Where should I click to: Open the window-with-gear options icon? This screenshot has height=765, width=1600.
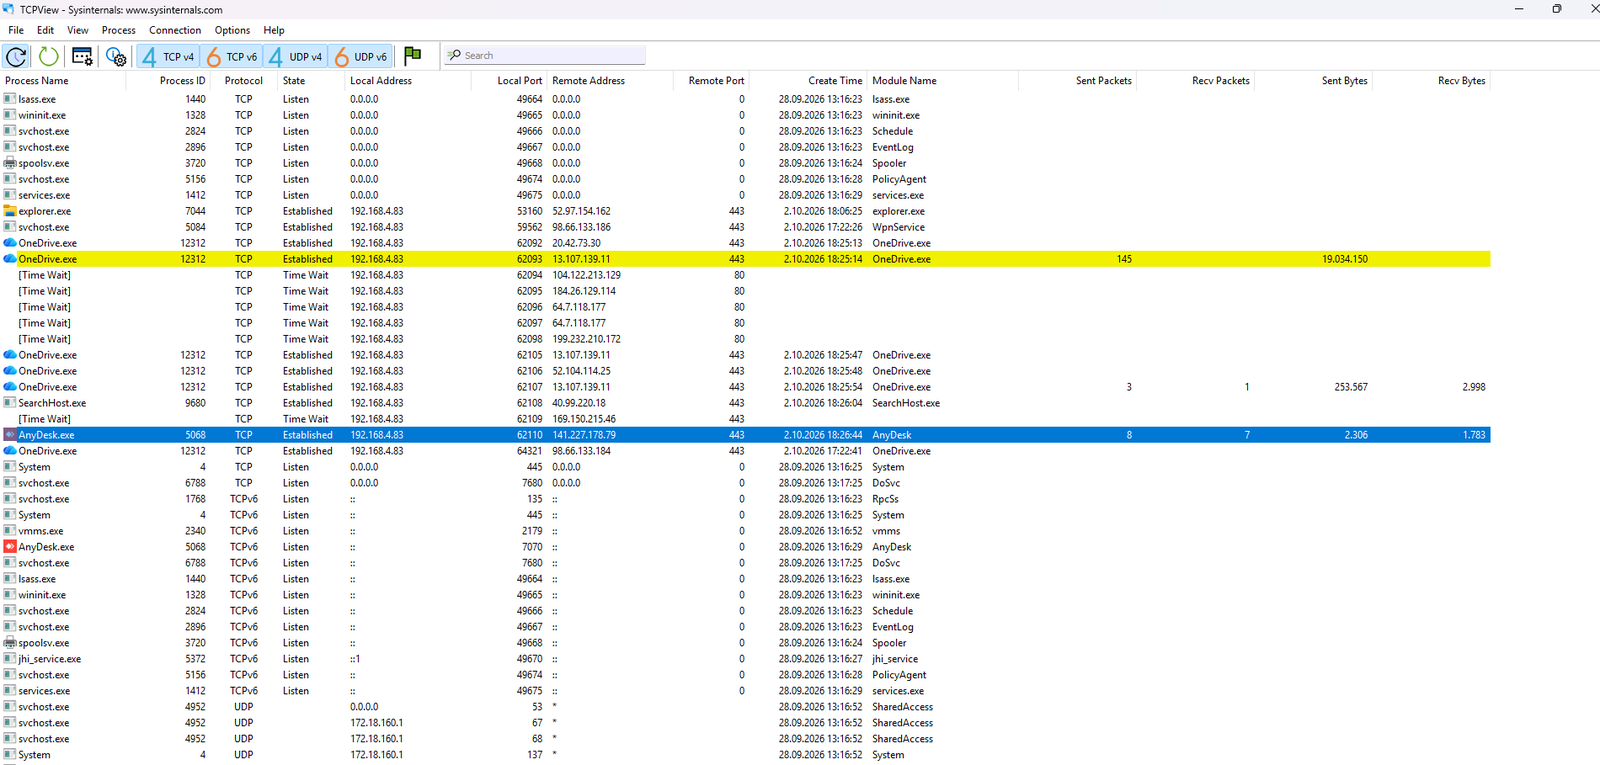point(82,57)
